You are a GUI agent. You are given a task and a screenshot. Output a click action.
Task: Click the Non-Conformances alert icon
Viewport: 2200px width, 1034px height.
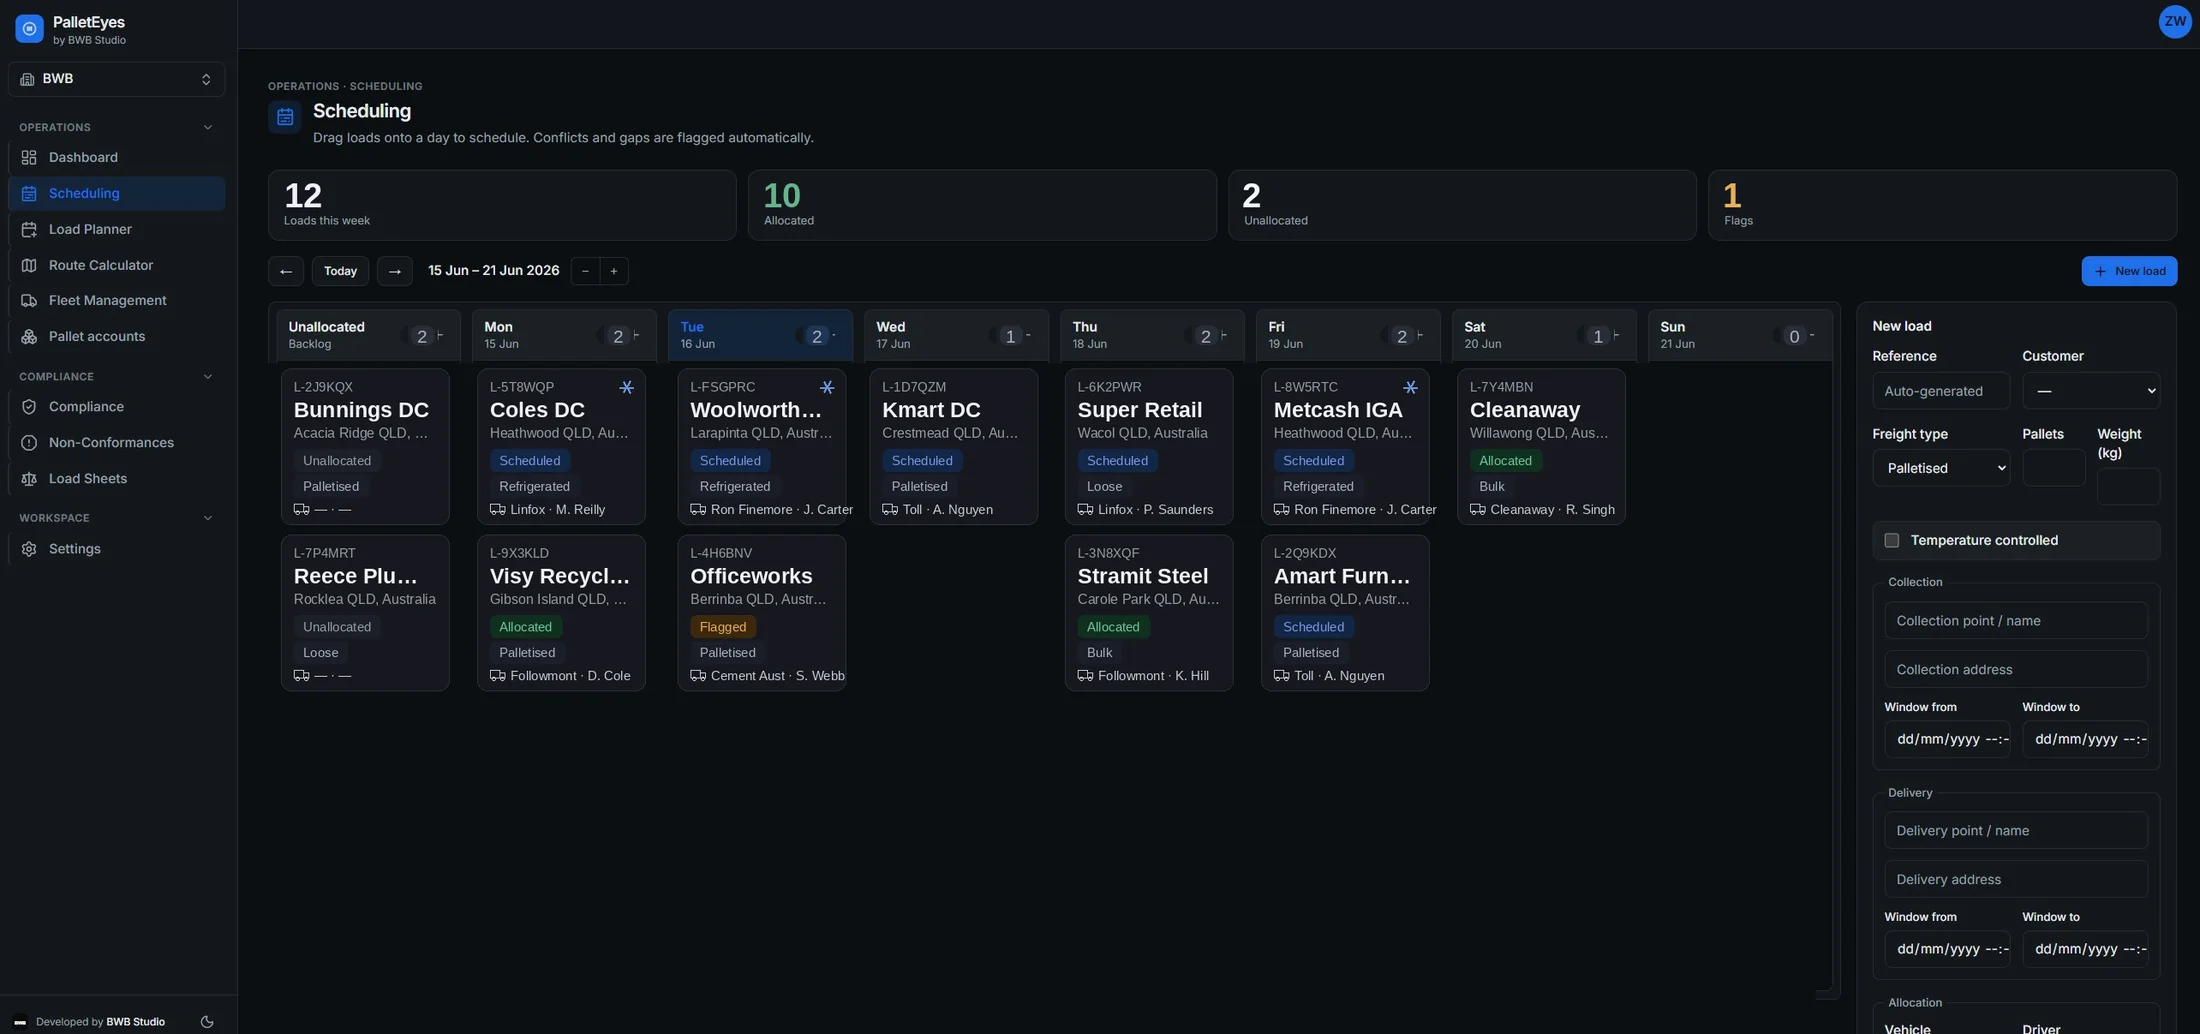29,442
